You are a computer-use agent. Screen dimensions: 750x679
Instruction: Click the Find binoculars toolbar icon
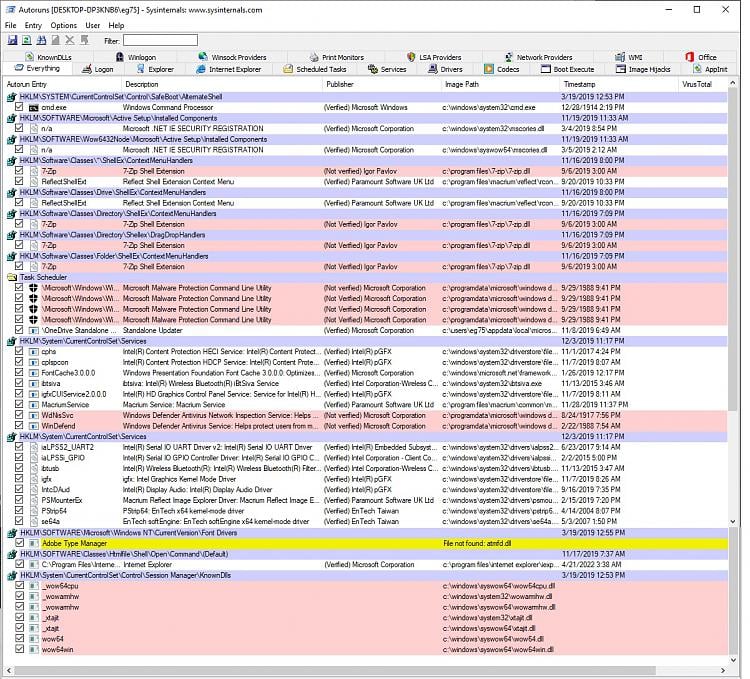click(x=42, y=41)
